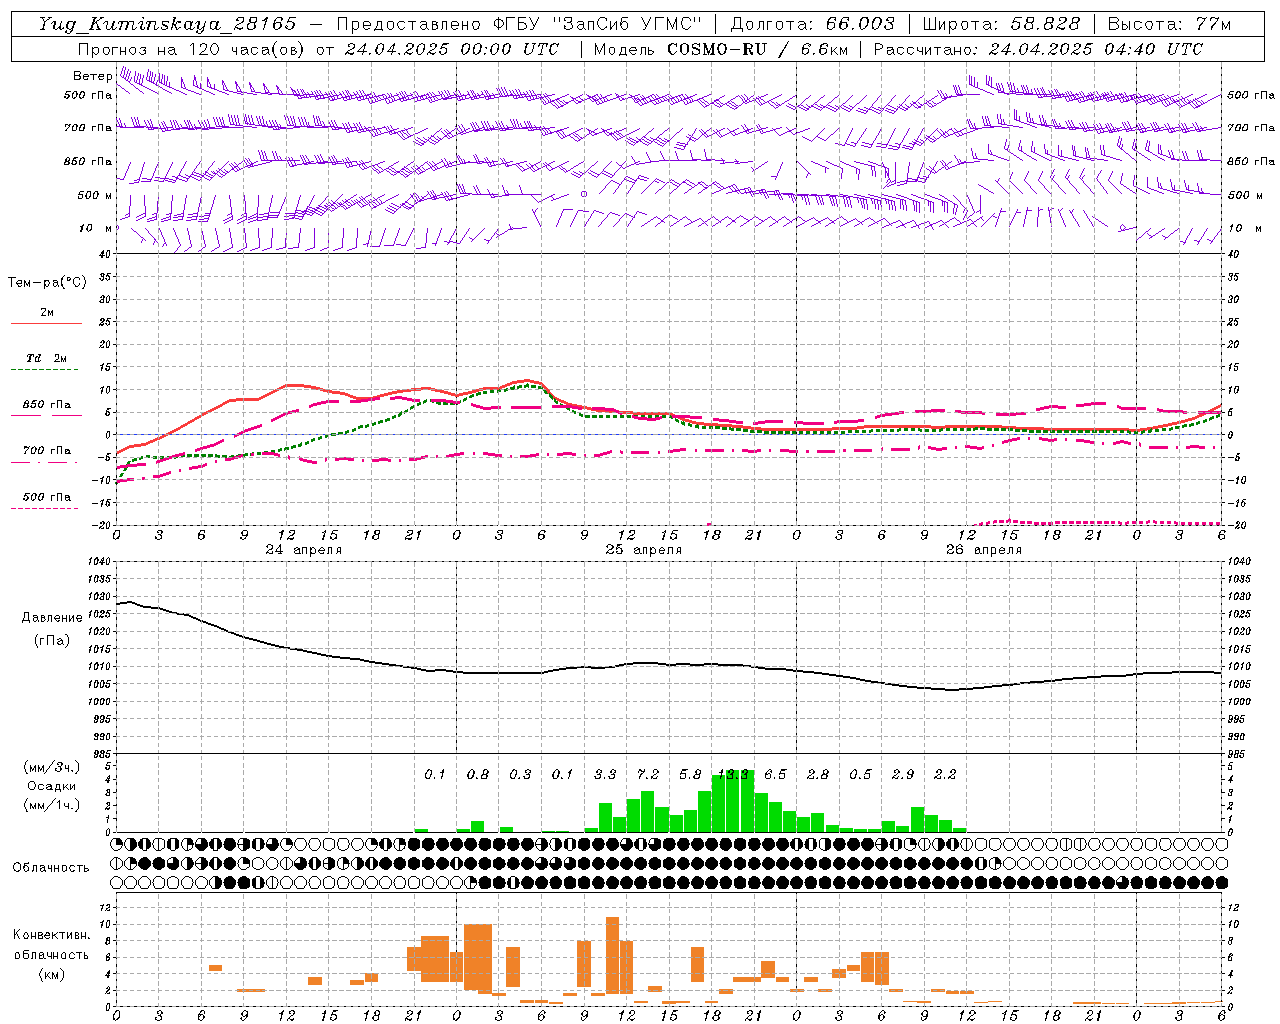Click the 0.8 precipitation total value
This screenshot has height=1024, width=1280.
tap(478, 775)
